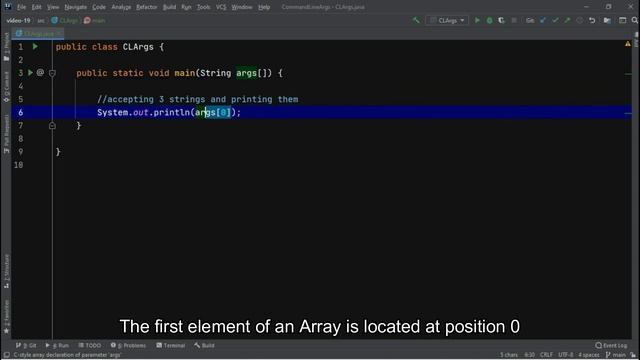Click the 6:10 line:column position in the status bar
The image size is (640, 360).
click(x=529, y=355)
